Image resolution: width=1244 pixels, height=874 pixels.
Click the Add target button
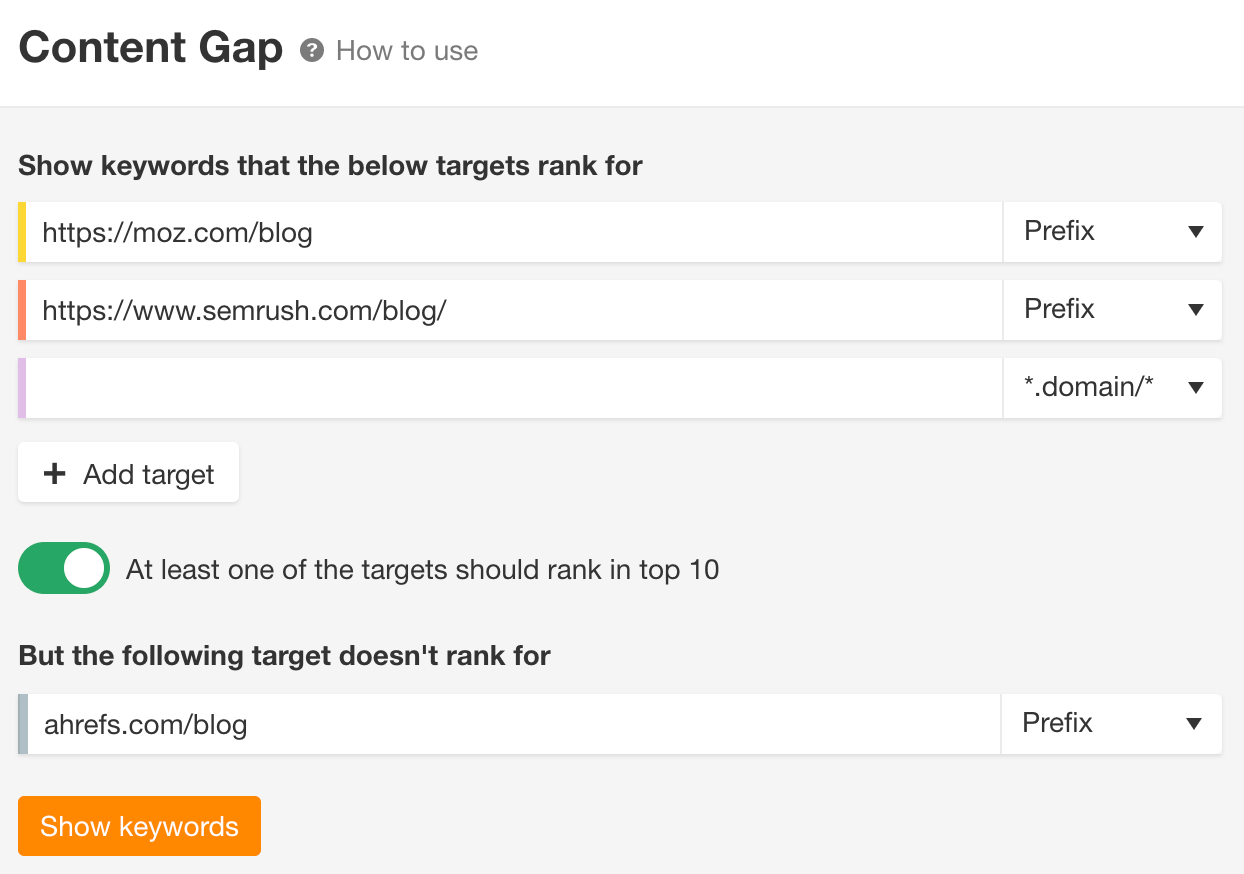coord(128,473)
